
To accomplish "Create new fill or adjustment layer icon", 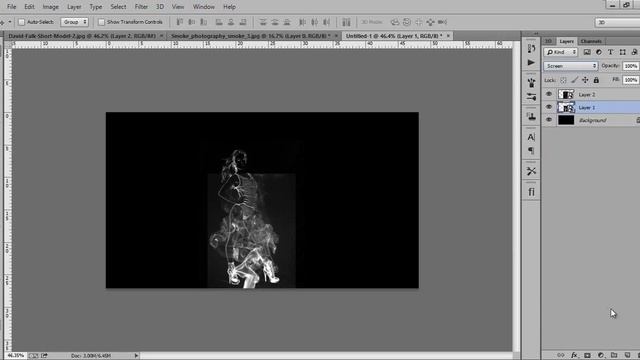I will click(x=600, y=356).
